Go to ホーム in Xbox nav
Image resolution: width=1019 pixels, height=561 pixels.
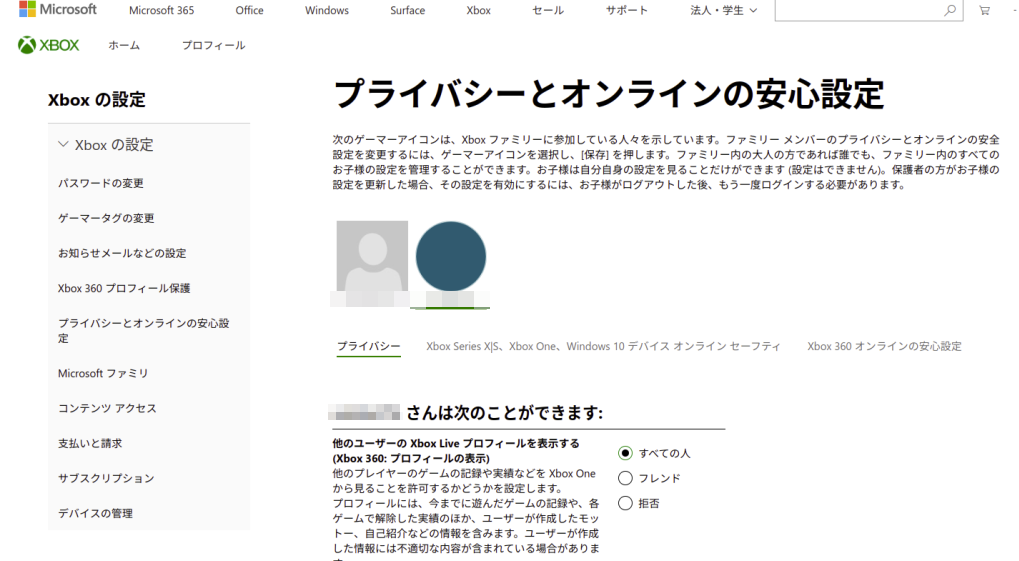[x=123, y=45]
